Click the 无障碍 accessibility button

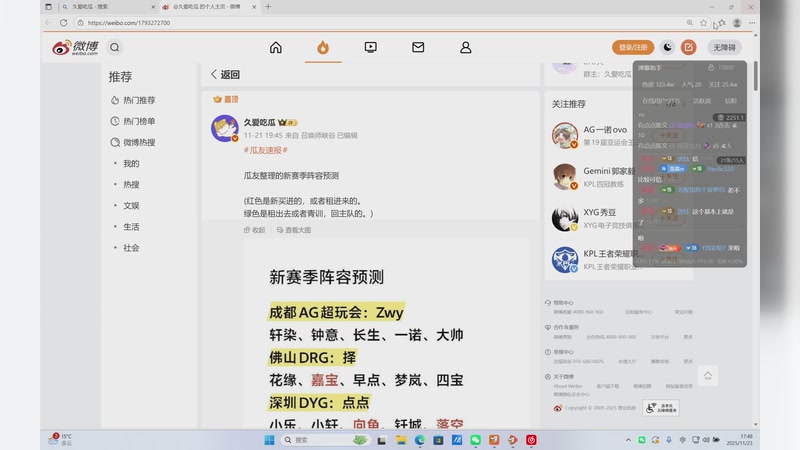(724, 47)
